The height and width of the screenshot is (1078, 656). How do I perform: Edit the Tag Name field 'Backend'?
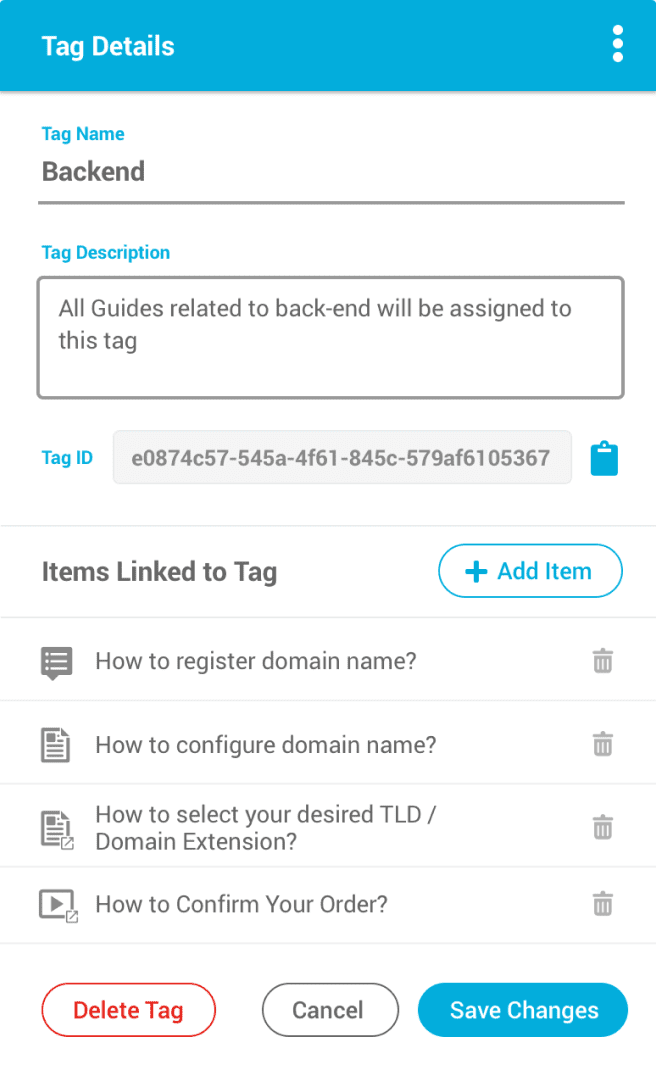click(331, 172)
